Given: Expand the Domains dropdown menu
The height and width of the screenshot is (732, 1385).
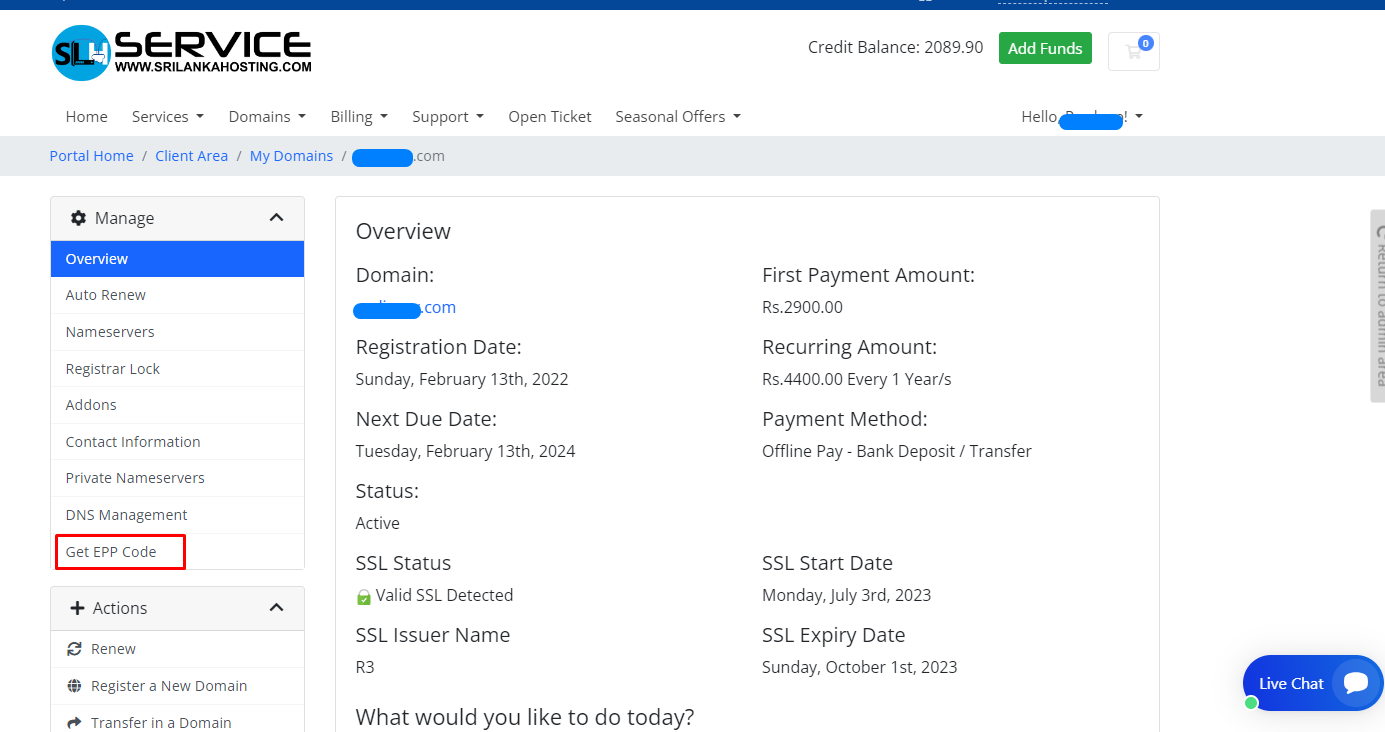Looking at the screenshot, I should tap(267, 117).
